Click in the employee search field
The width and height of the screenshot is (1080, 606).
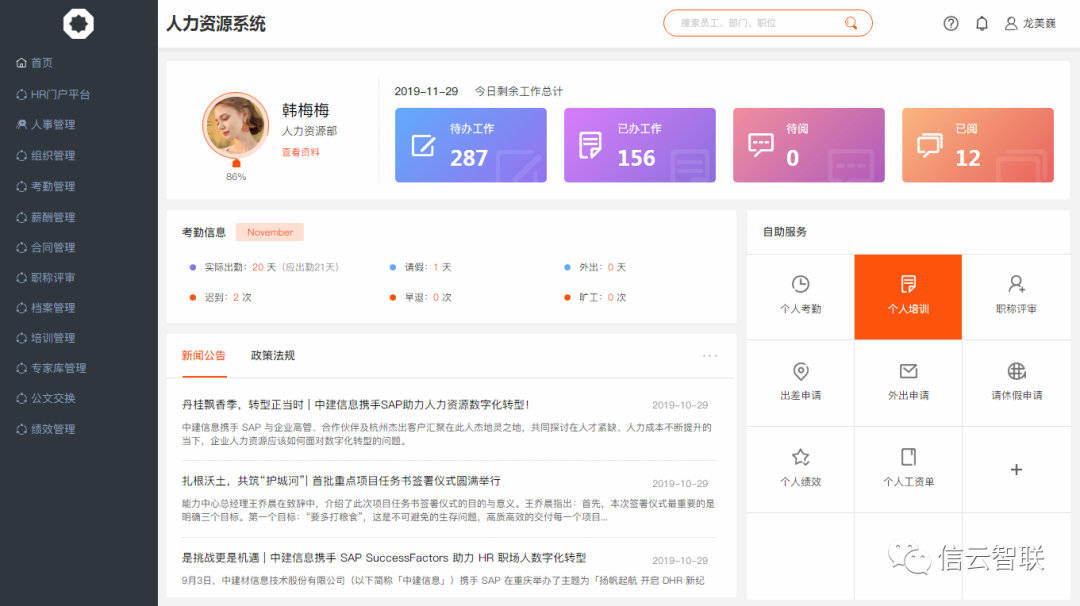coord(755,23)
